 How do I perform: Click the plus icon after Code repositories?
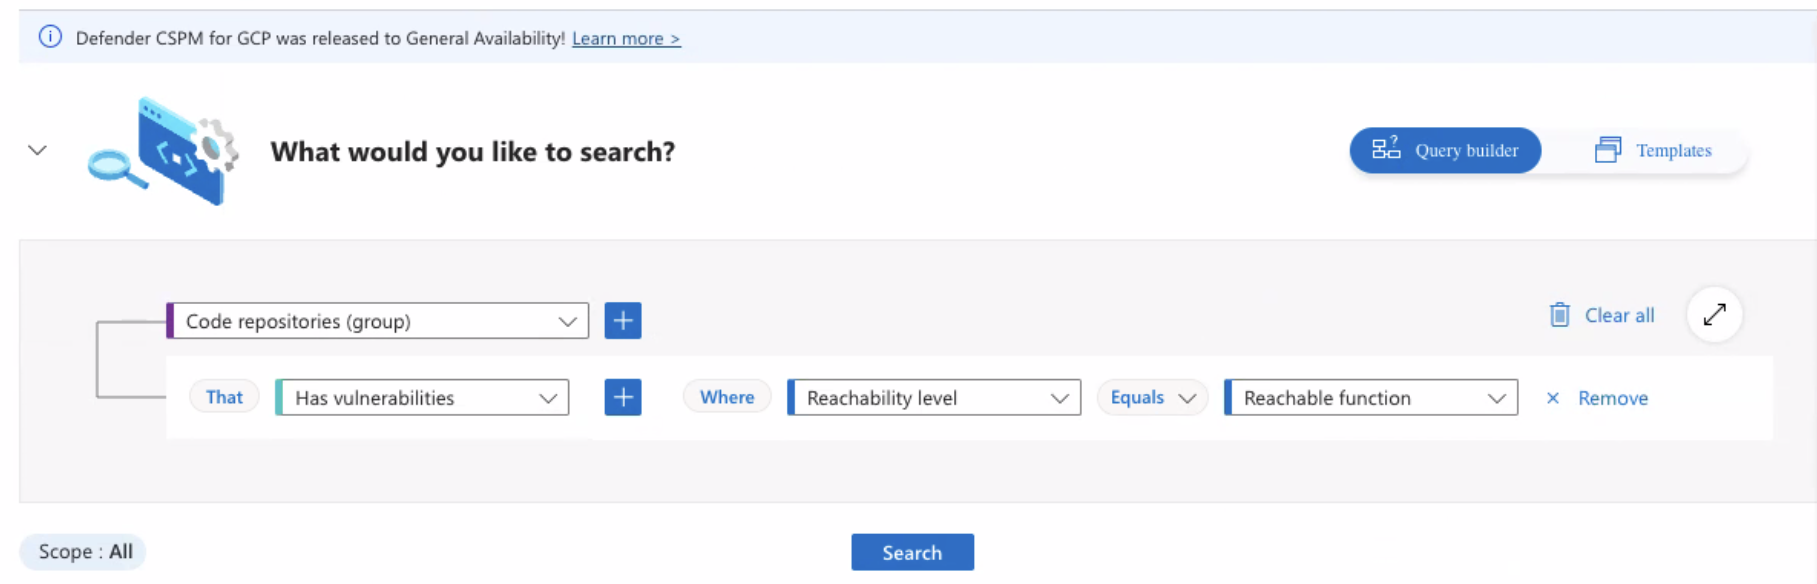(622, 320)
